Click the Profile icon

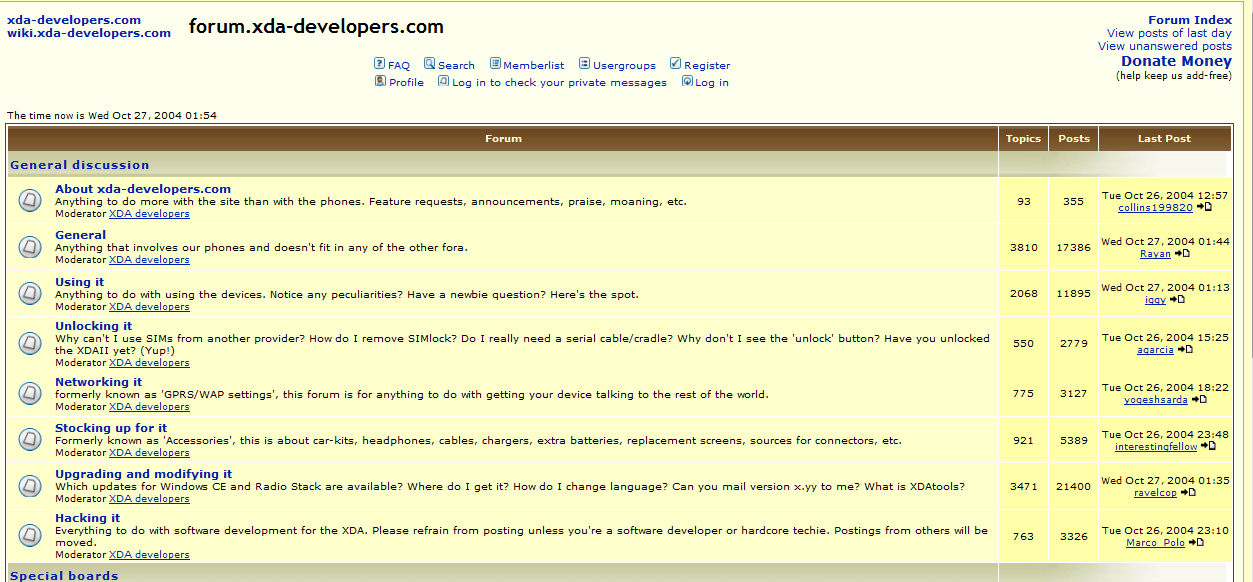point(380,81)
